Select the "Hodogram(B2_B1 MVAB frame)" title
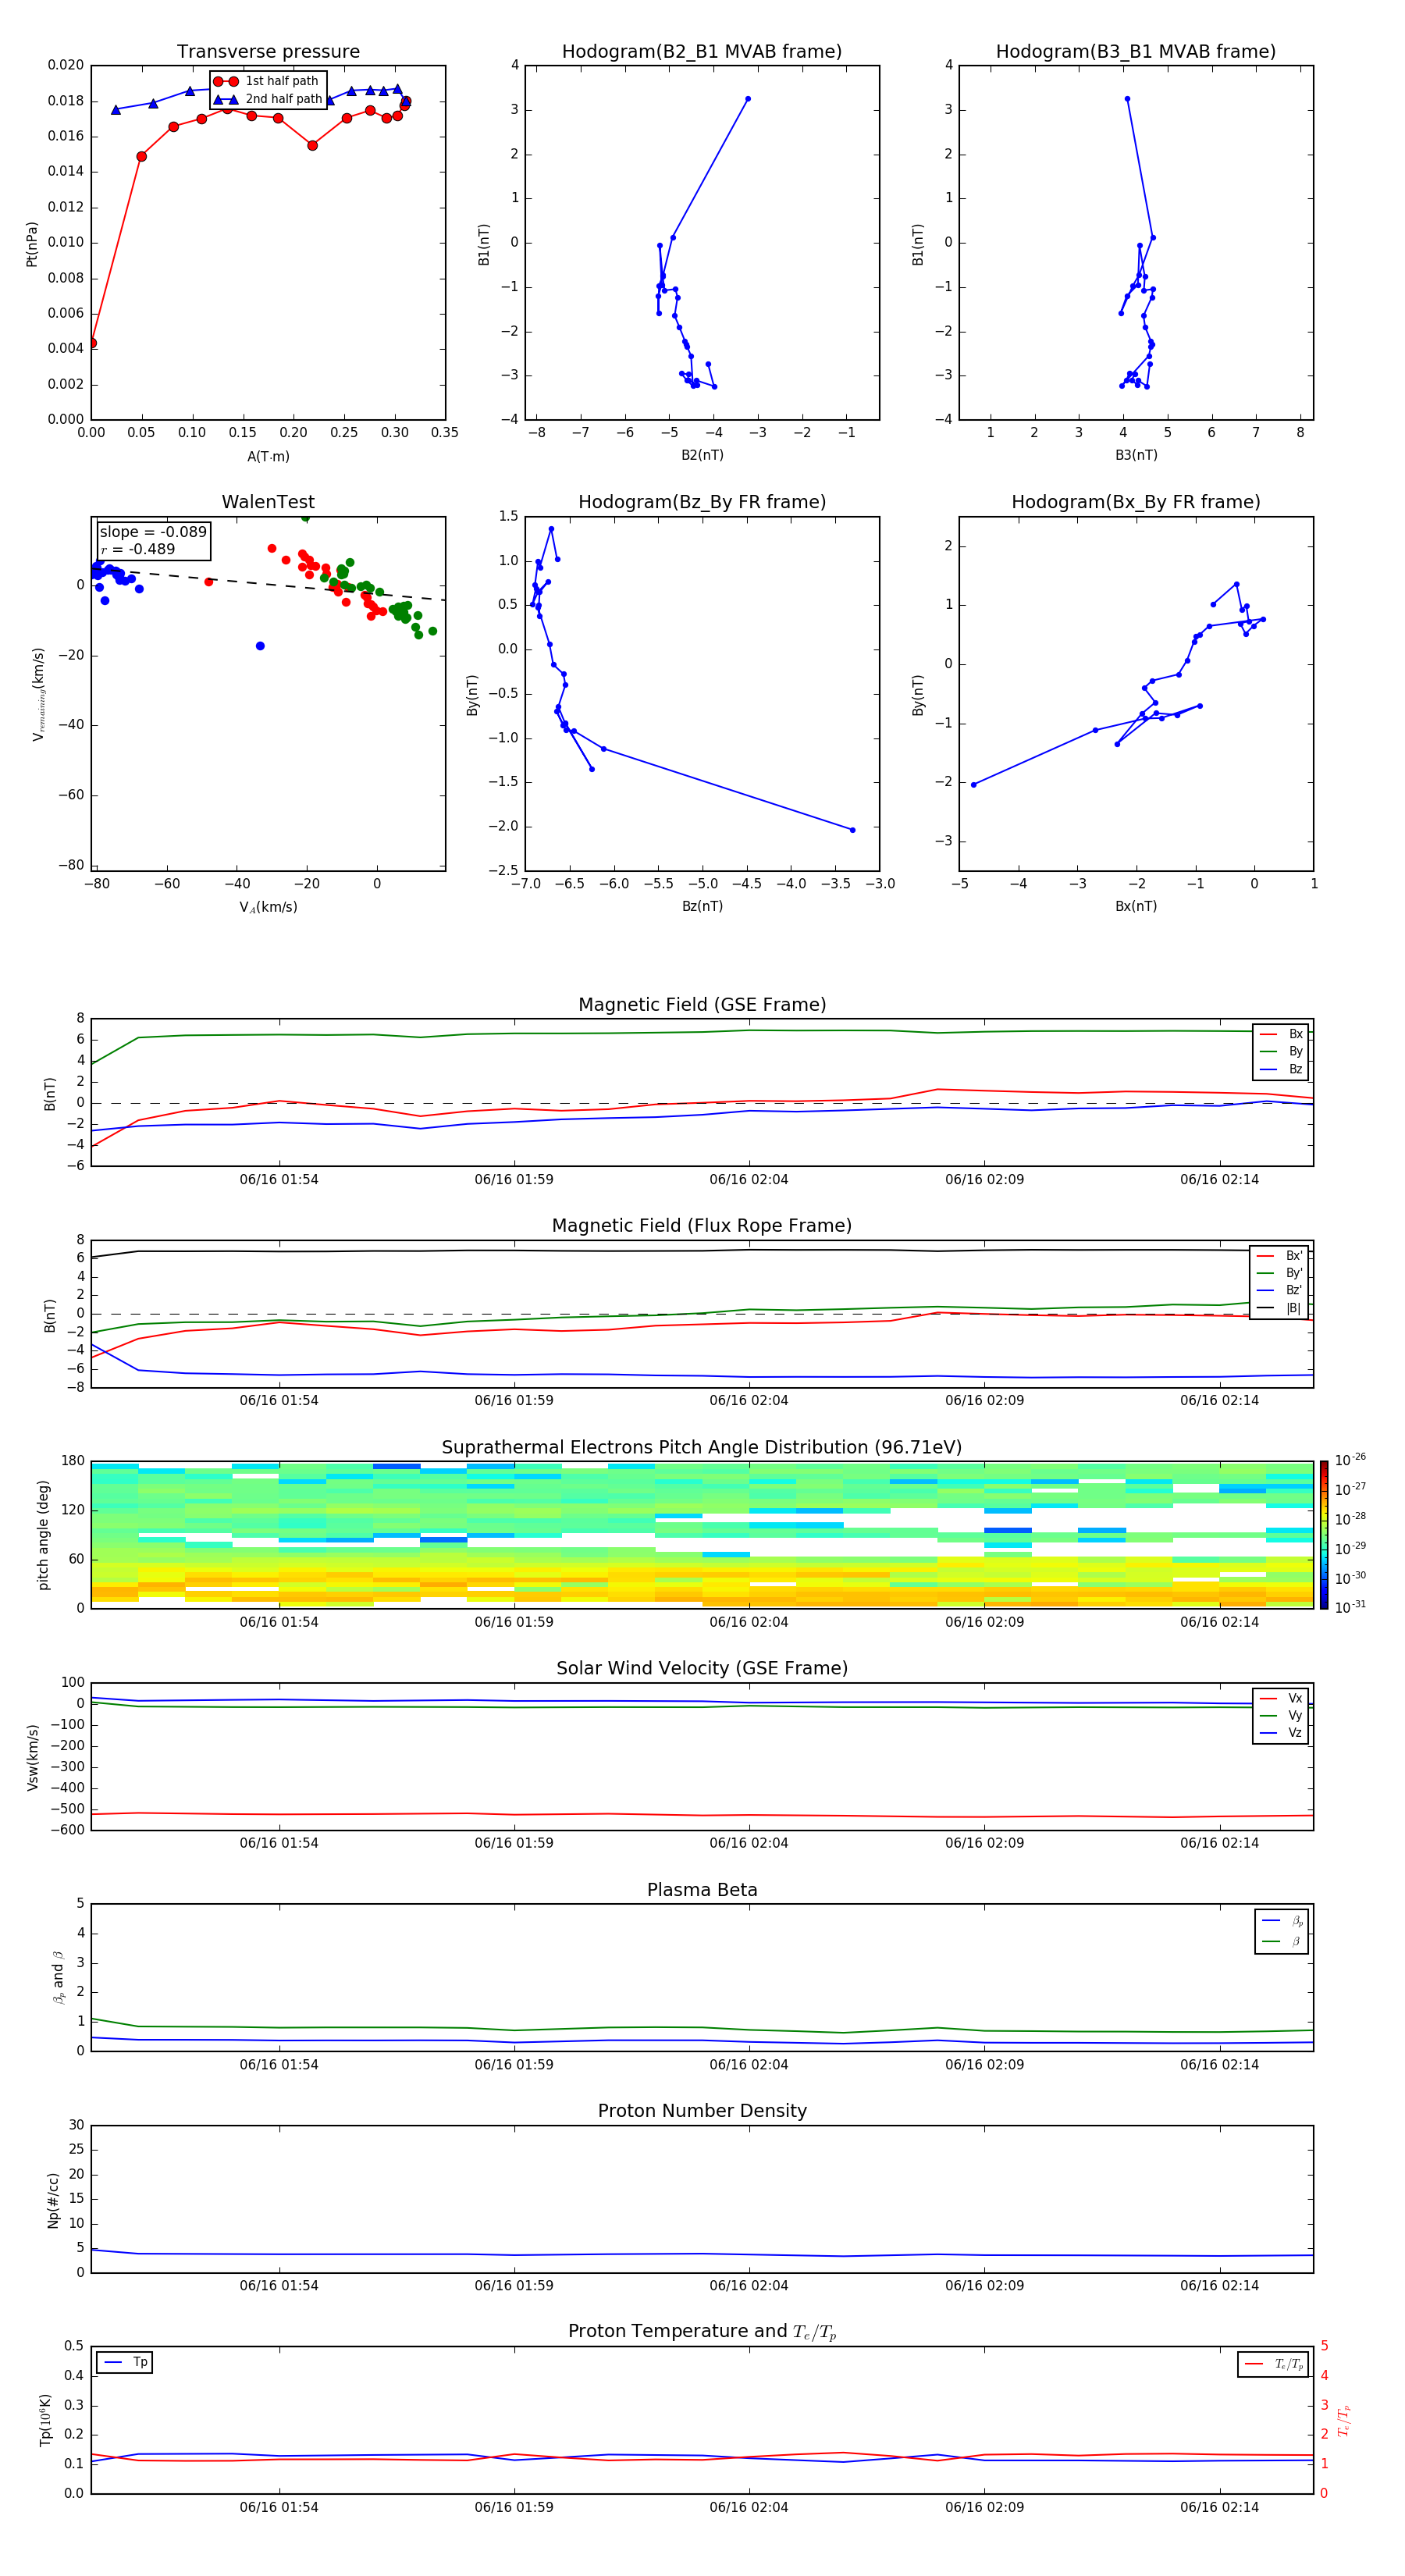The image size is (1405, 2576). click(702, 51)
